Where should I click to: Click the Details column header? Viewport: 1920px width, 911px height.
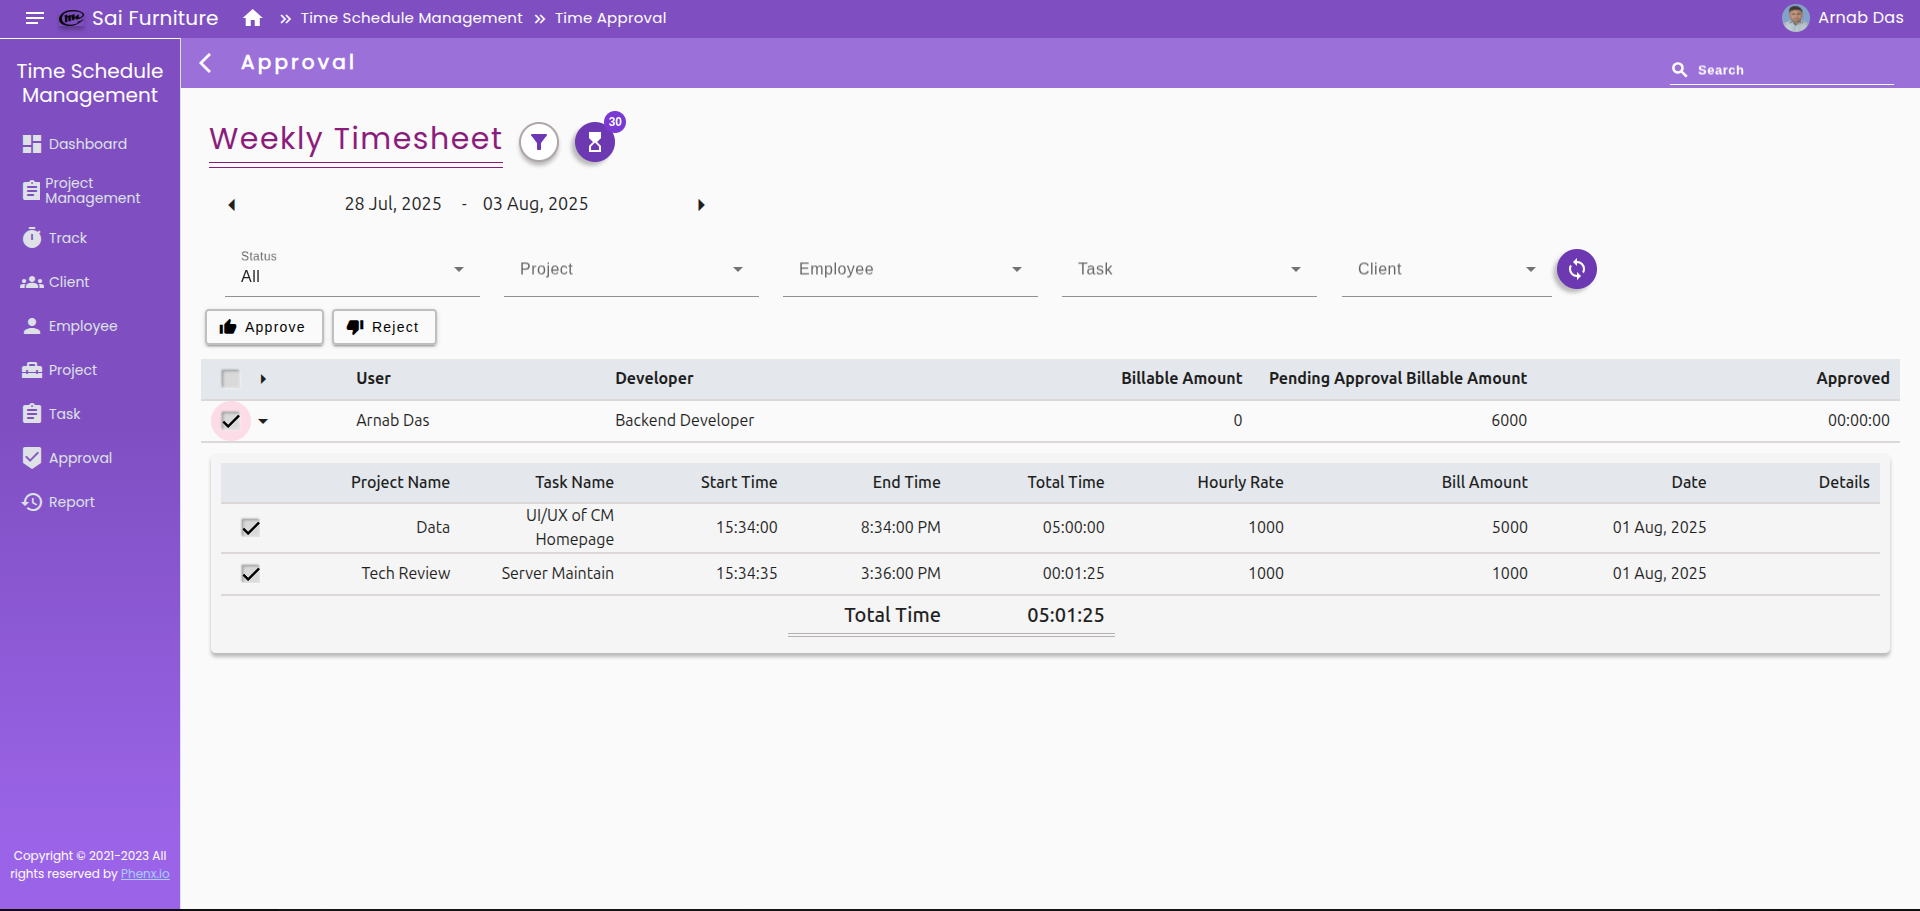coord(1844,482)
